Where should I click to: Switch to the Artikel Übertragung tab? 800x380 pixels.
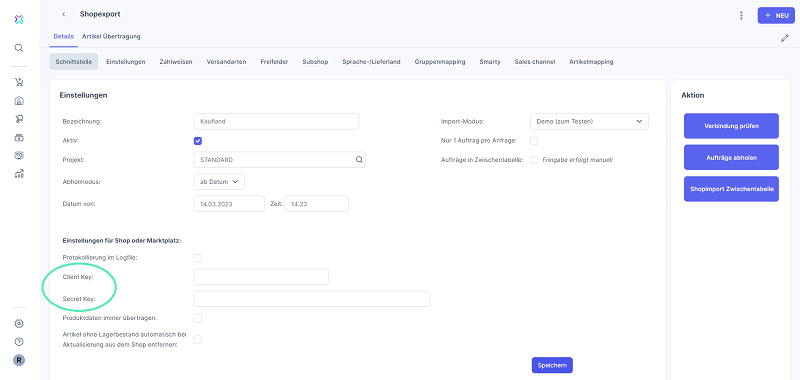[x=111, y=37]
